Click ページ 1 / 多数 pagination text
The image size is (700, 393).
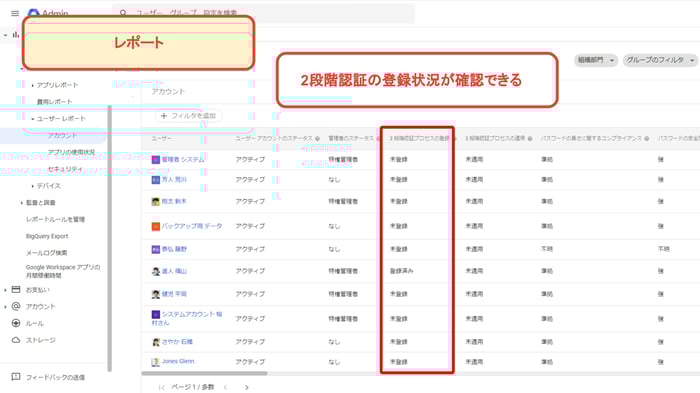tap(193, 387)
